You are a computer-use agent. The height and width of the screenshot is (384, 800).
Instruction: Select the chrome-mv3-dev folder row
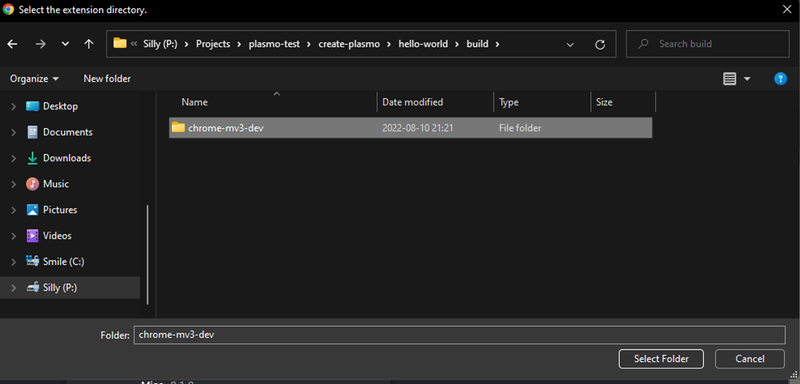411,128
